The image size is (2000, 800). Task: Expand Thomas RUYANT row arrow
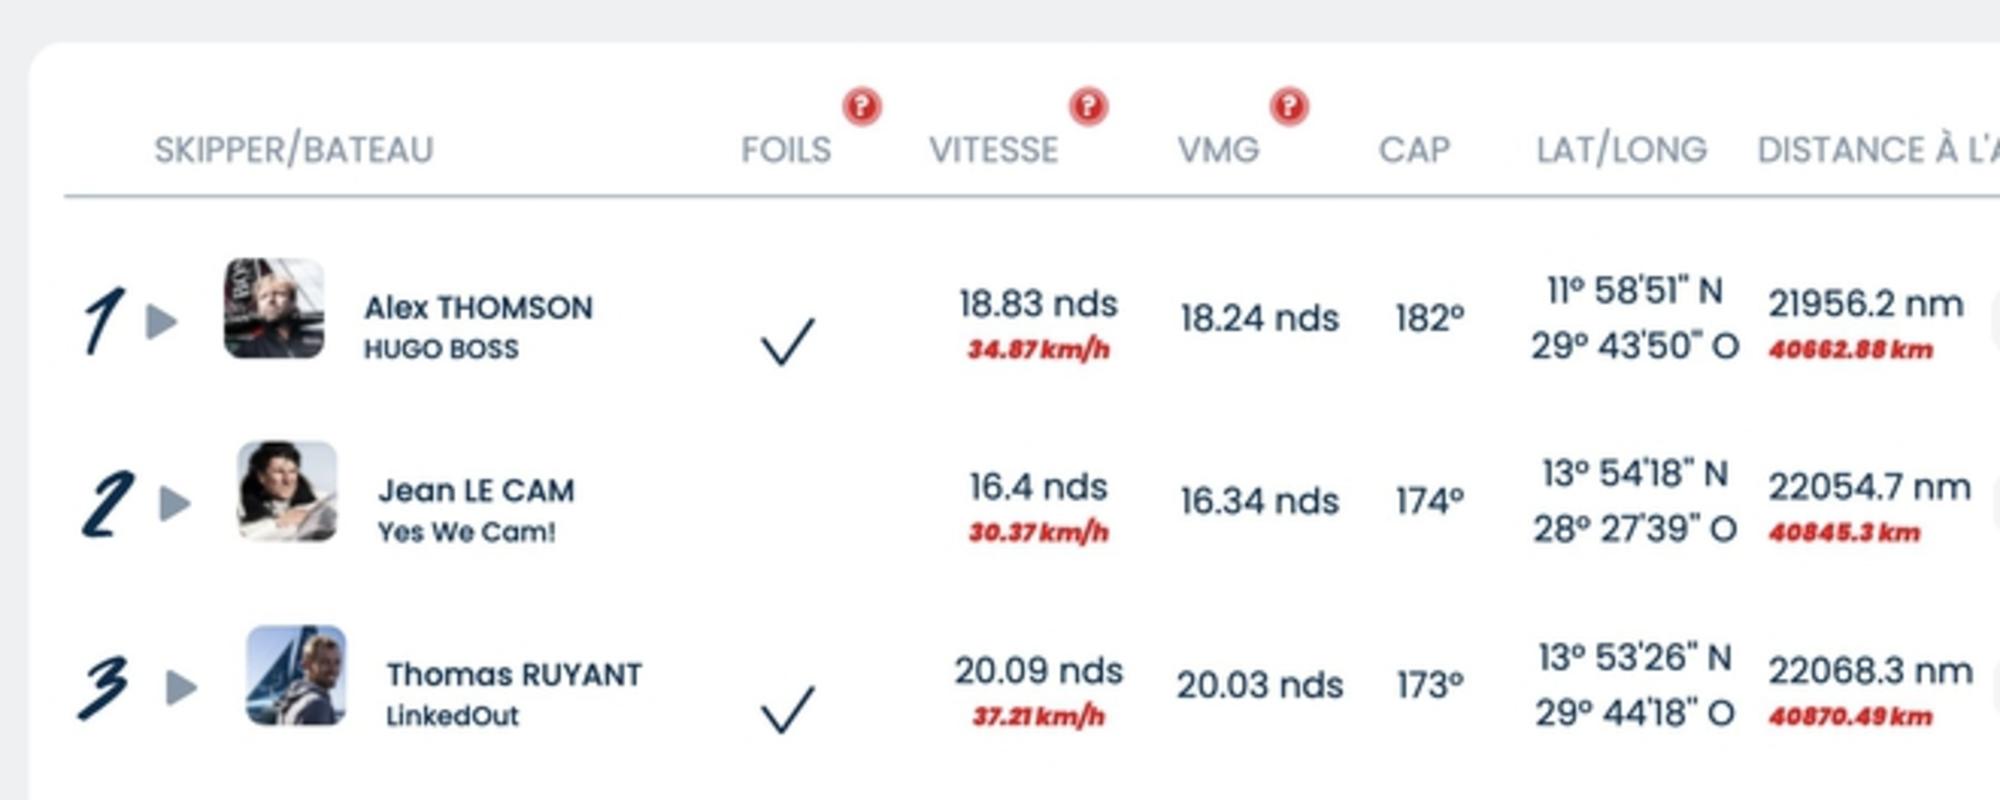pos(181,688)
